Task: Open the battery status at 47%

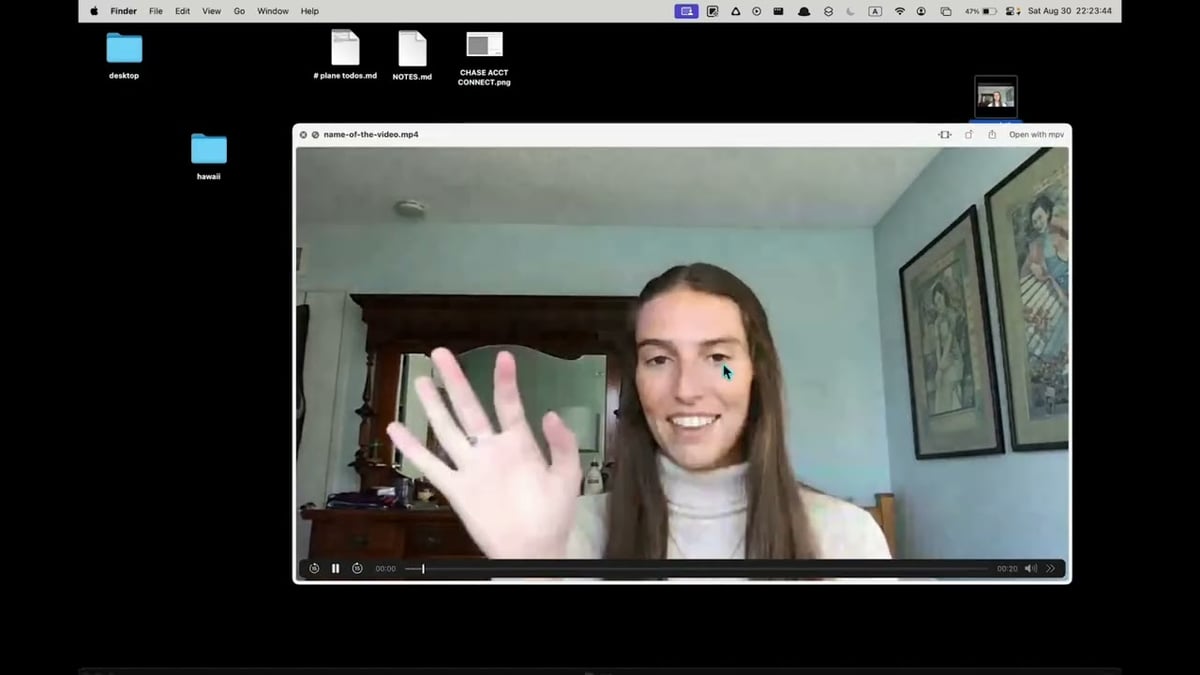Action: coord(981,11)
